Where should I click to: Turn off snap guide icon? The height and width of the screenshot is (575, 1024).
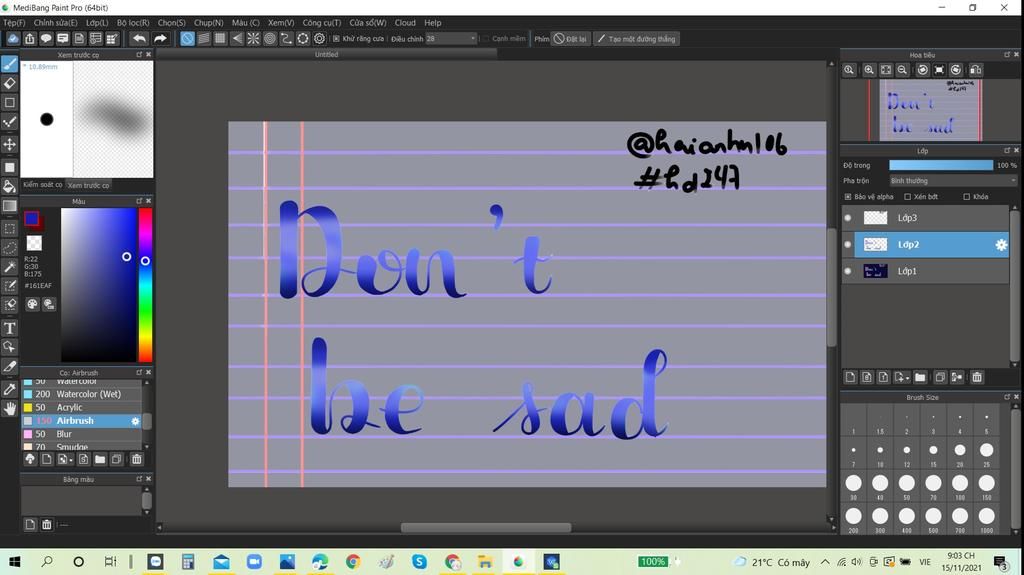[187, 39]
